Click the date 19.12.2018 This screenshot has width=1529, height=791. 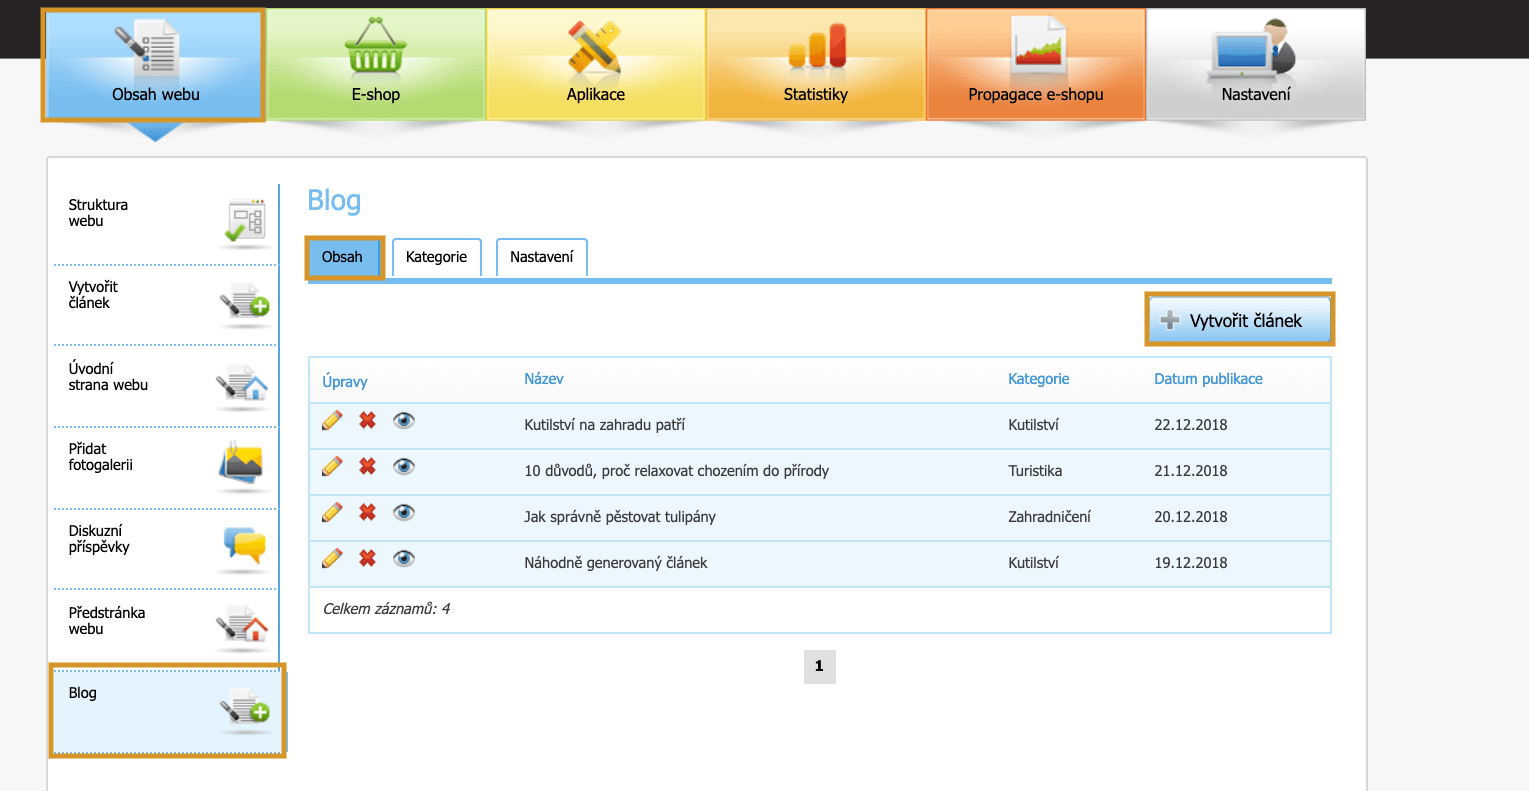1191,563
